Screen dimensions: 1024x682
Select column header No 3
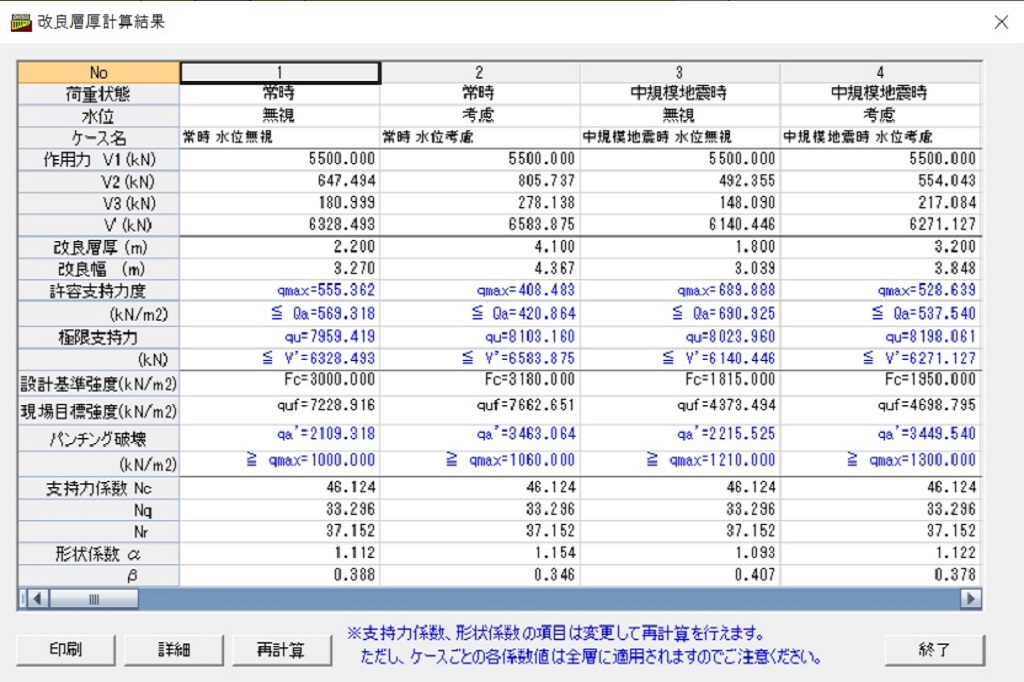679,73
